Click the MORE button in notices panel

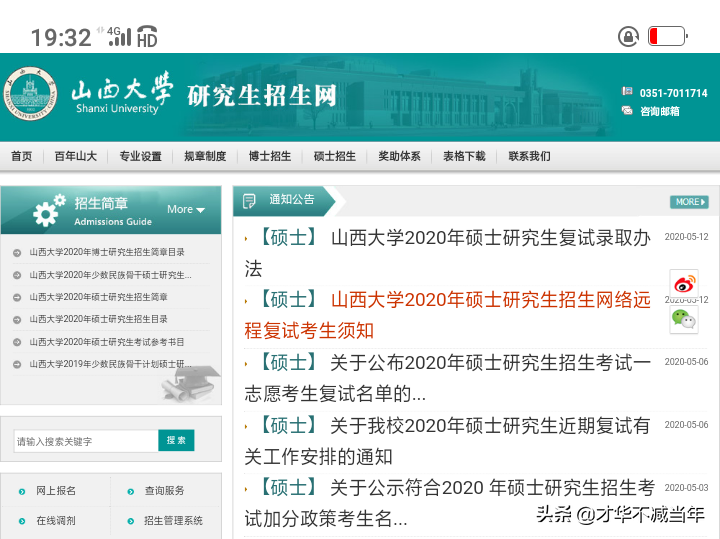pos(689,202)
